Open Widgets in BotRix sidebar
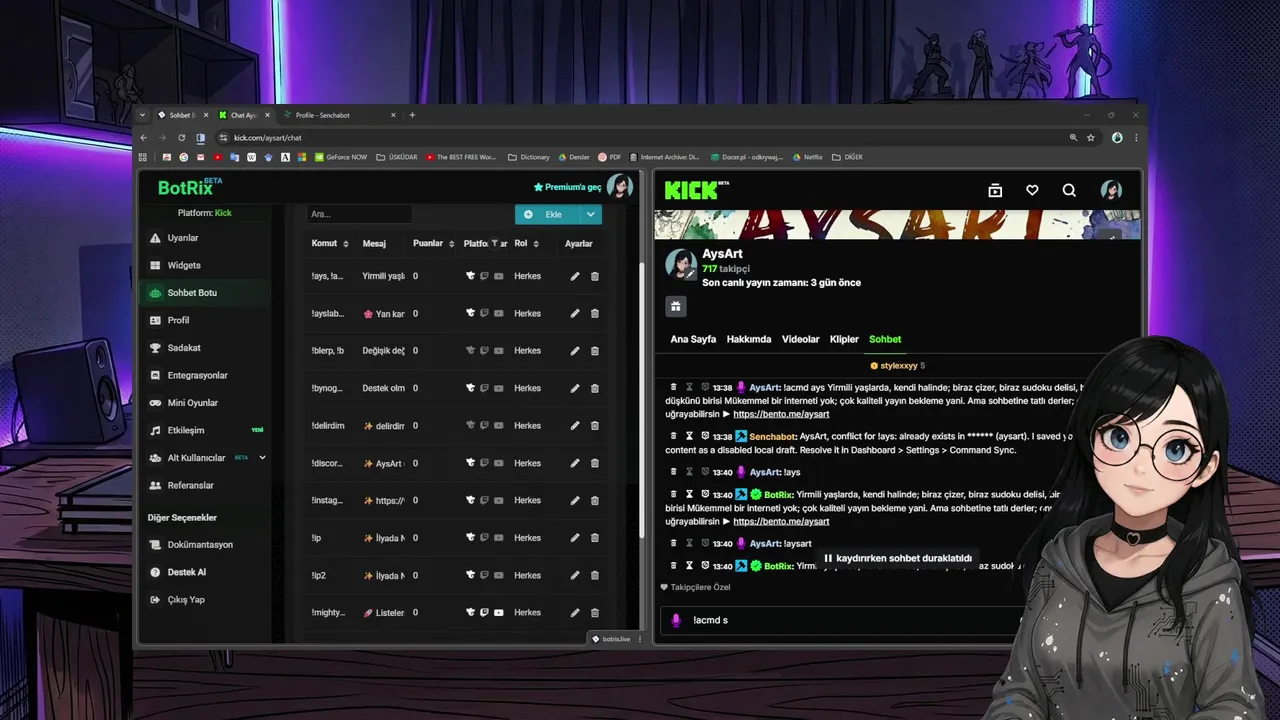Viewport: 1280px width, 720px height. pos(206,265)
